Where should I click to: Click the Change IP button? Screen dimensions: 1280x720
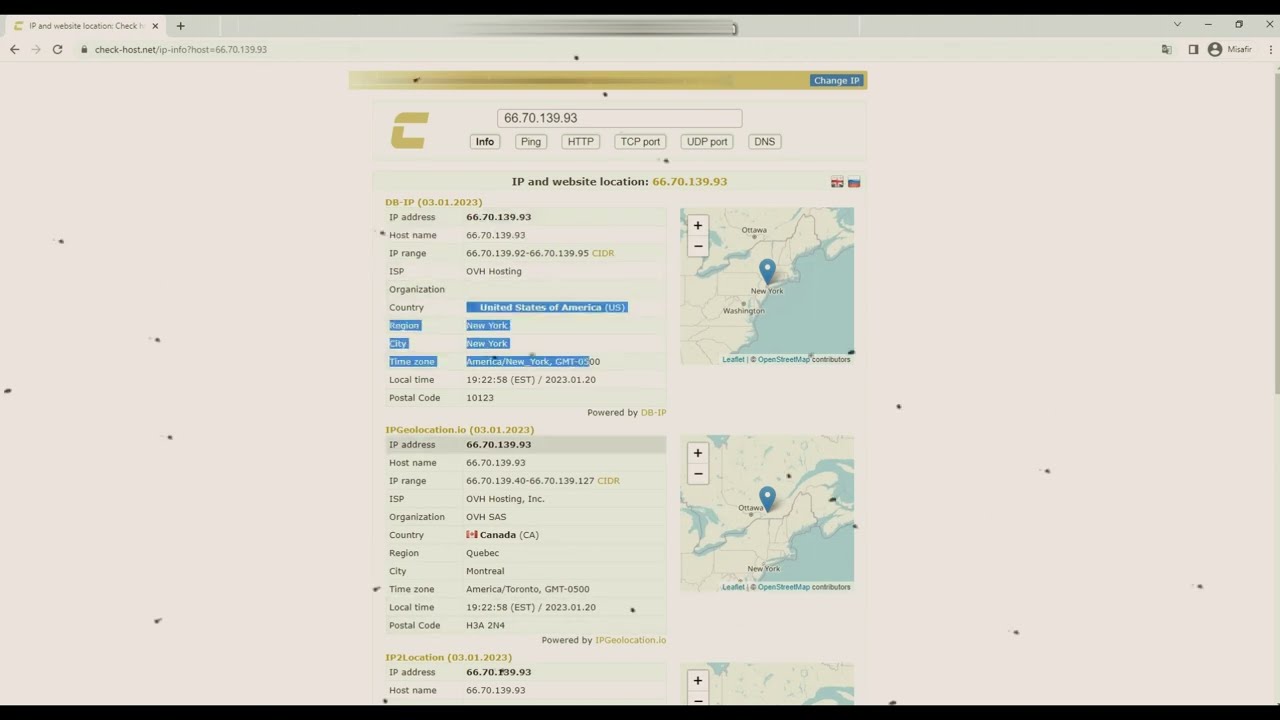(836, 81)
